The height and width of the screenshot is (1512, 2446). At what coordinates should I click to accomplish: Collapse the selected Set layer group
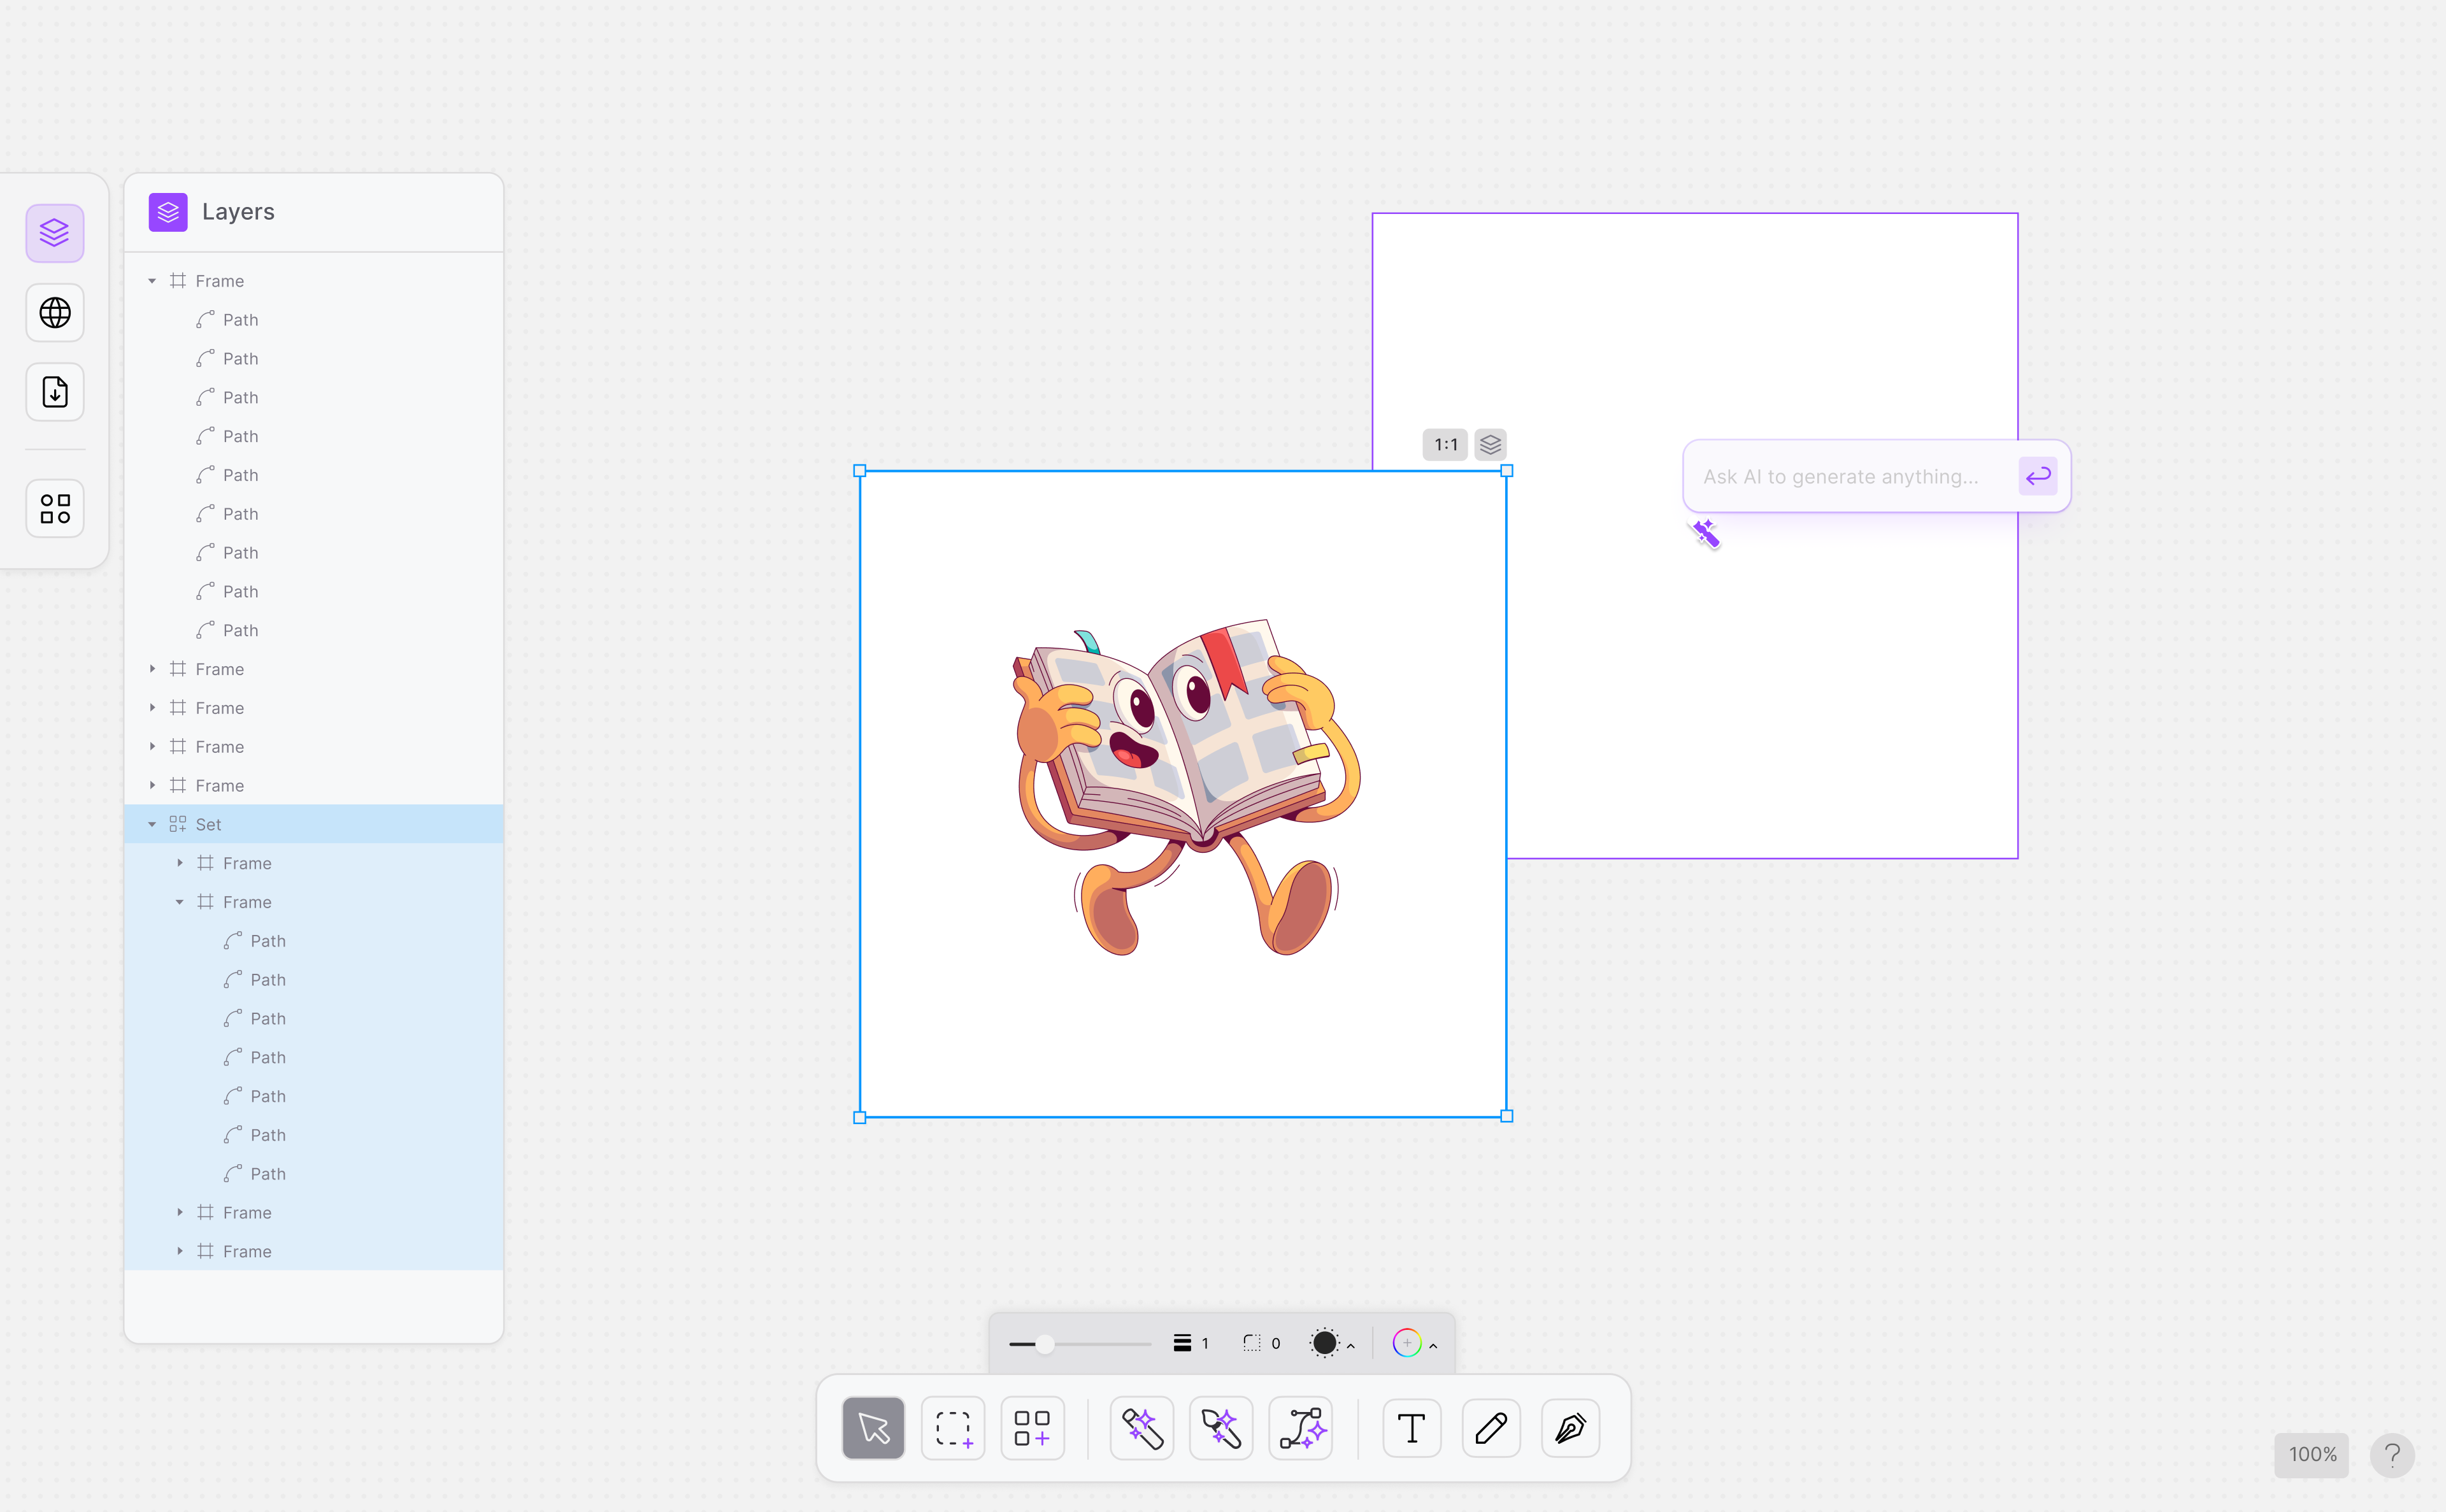click(152, 824)
